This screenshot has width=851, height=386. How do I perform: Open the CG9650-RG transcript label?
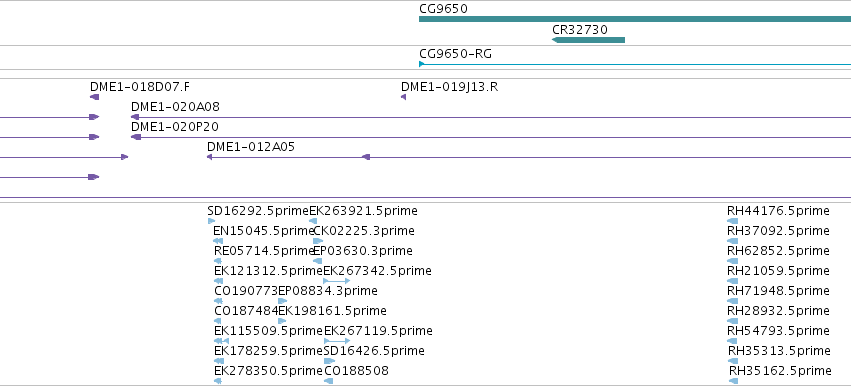point(456,54)
